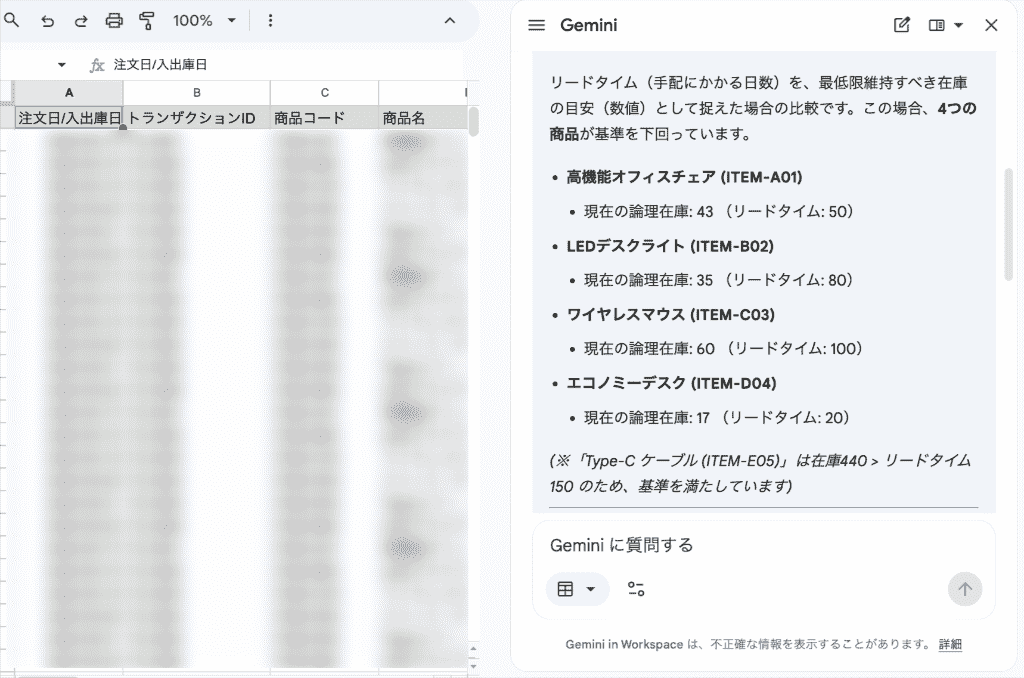Select the 商品コード header cell
Viewport: 1024px width, 678px height.
click(x=325, y=118)
